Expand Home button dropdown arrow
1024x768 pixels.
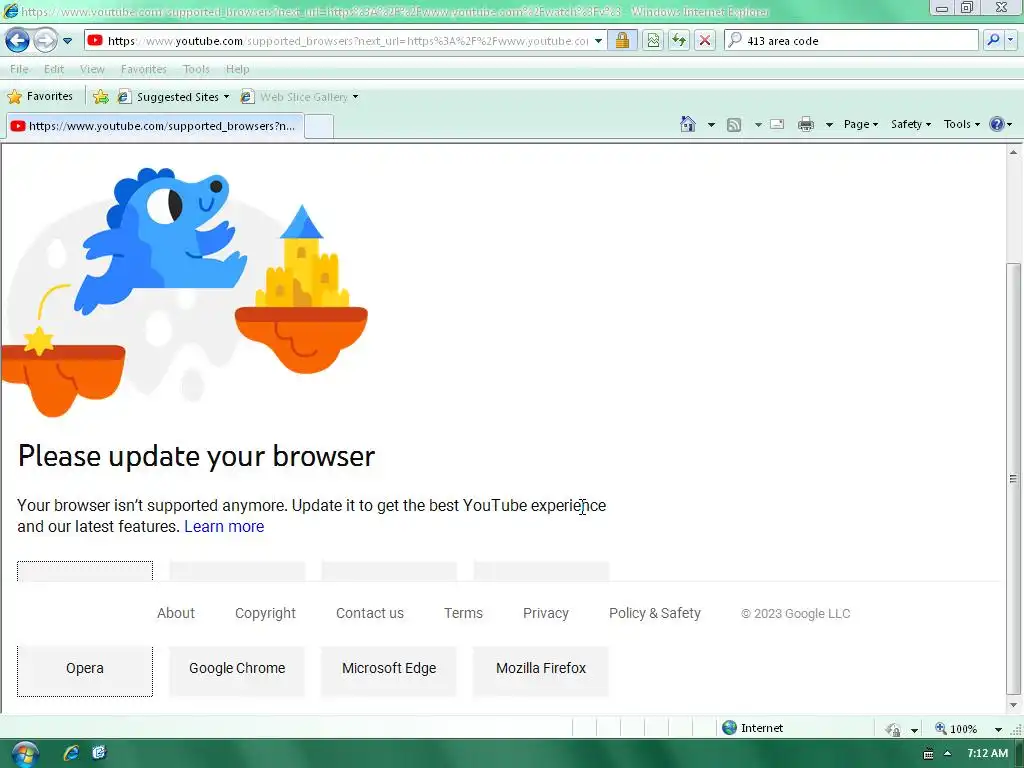[x=711, y=124]
